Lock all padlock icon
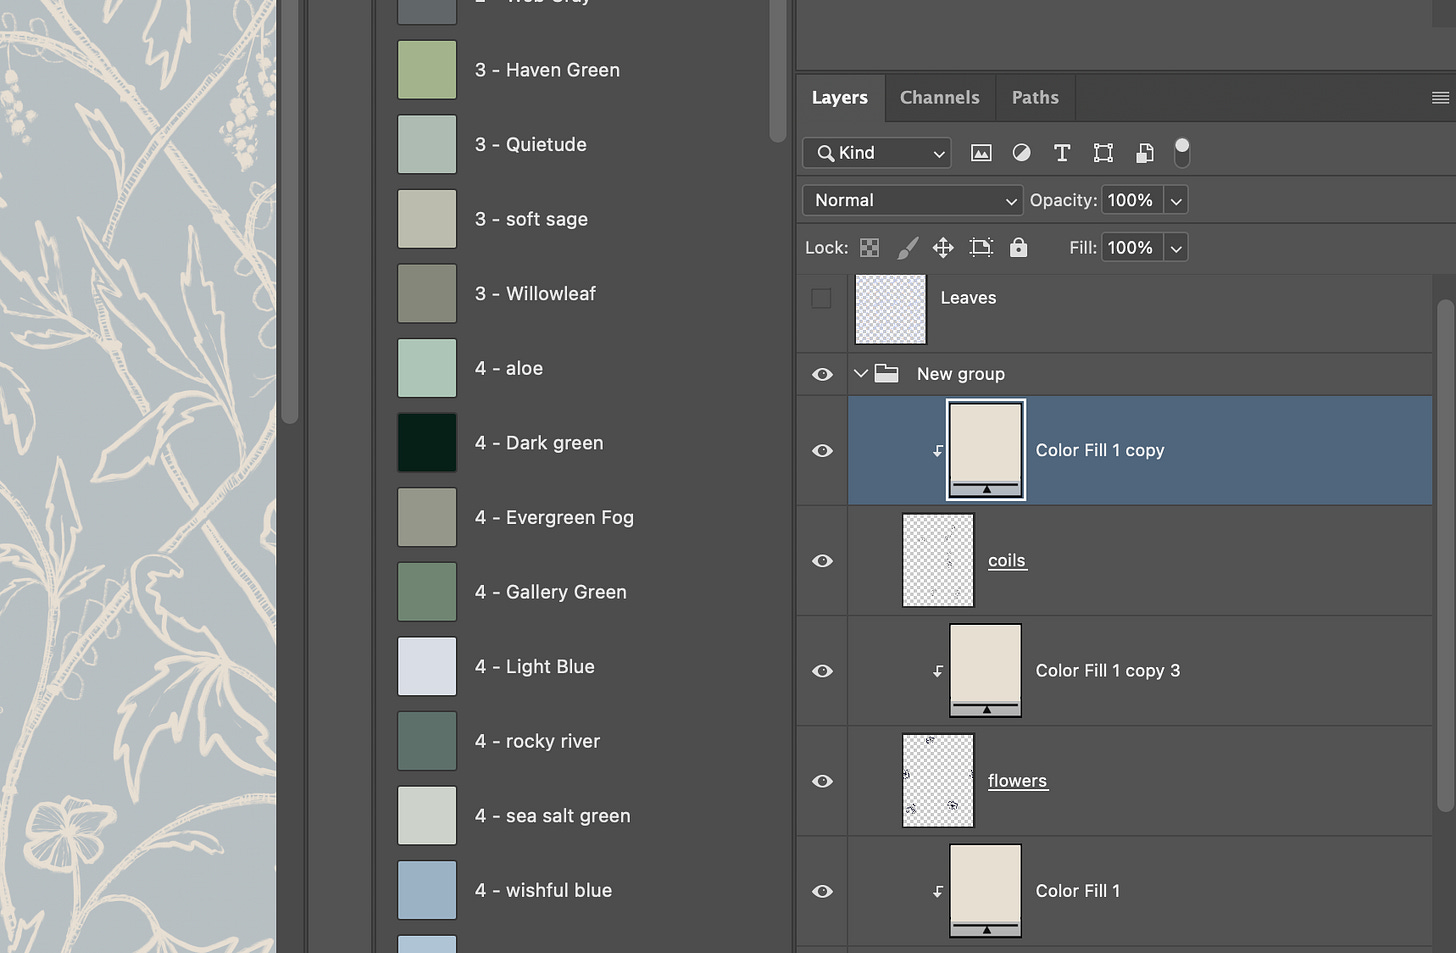Image resolution: width=1456 pixels, height=953 pixels. [x=1018, y=247]
